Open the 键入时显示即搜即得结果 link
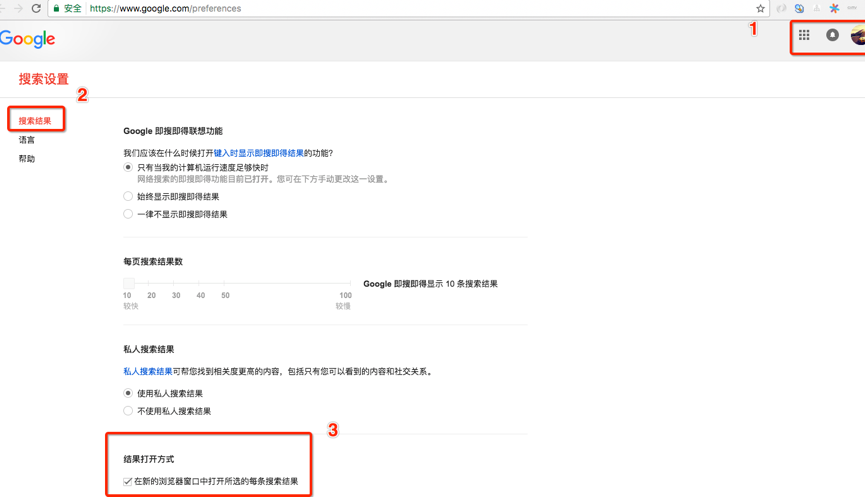This screenshot has height=497, width=865. (x=259, y=153)
